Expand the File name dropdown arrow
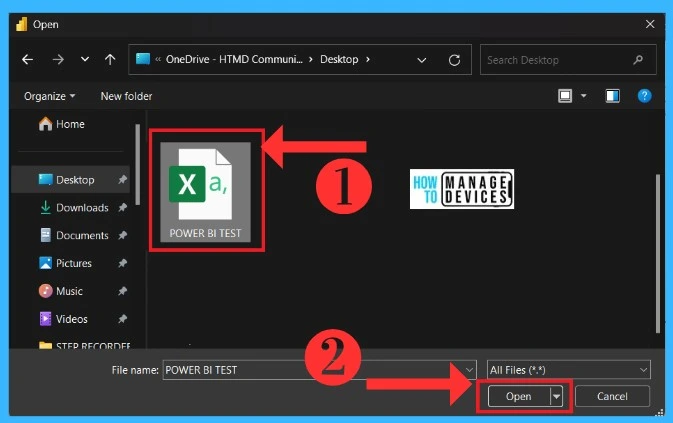Viewport: 673px width, 423px height. pos(470,370)
